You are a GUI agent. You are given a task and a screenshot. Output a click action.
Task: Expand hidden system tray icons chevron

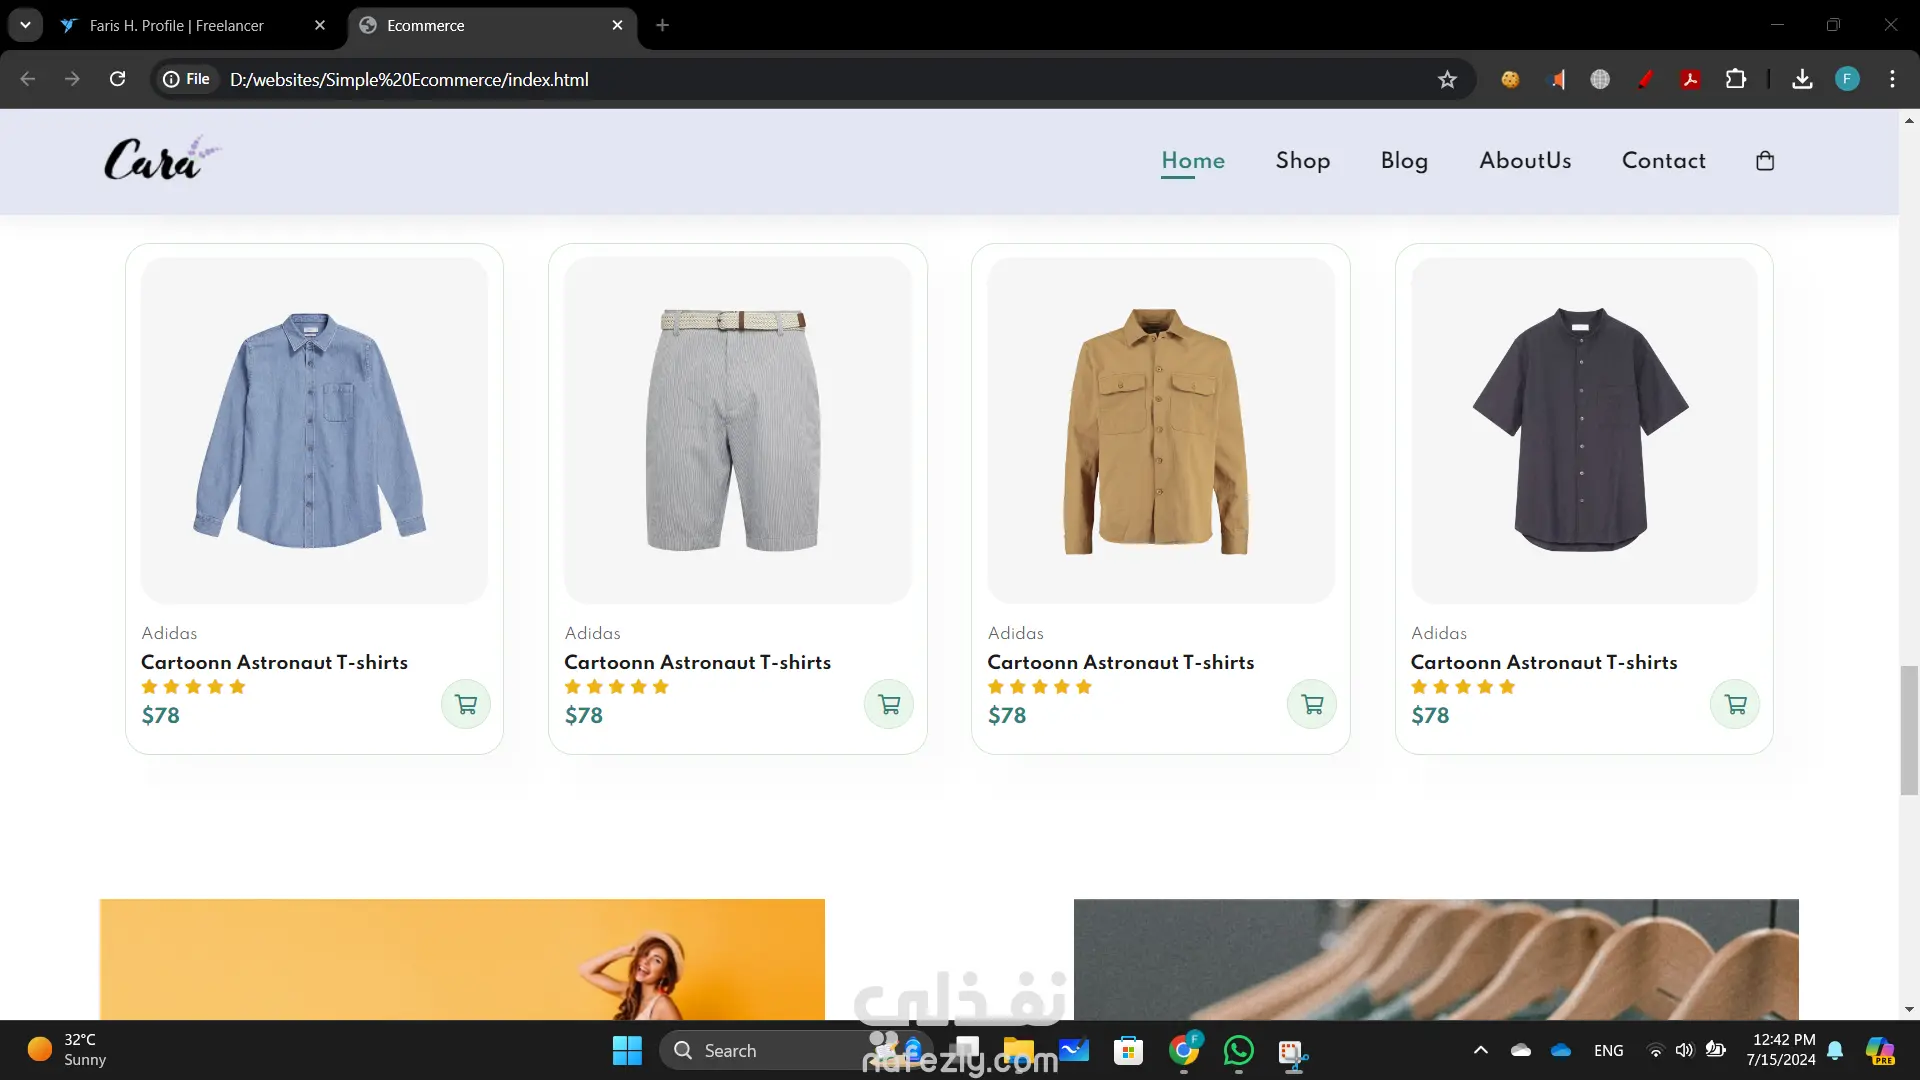point(1481,1050)
